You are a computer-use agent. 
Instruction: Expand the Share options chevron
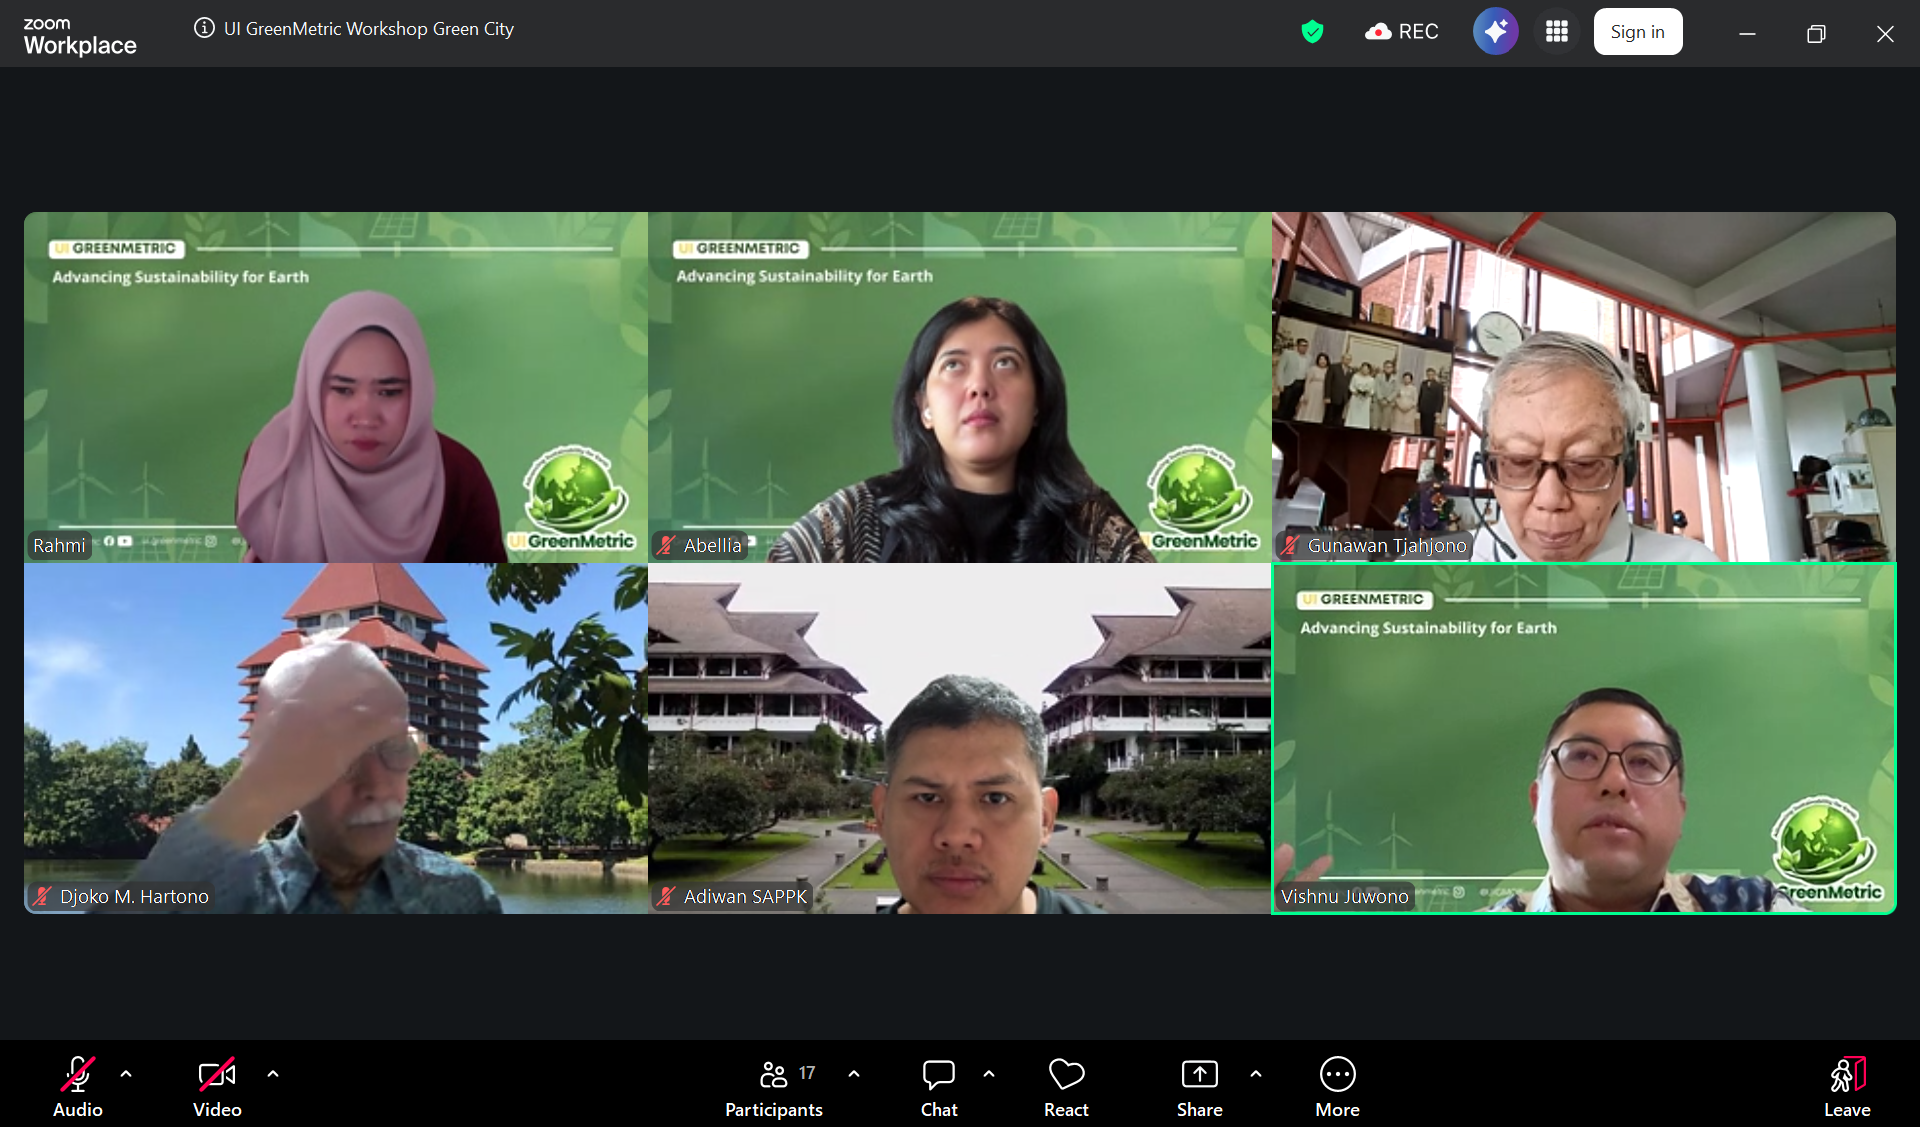(x=1256, y=1074)
